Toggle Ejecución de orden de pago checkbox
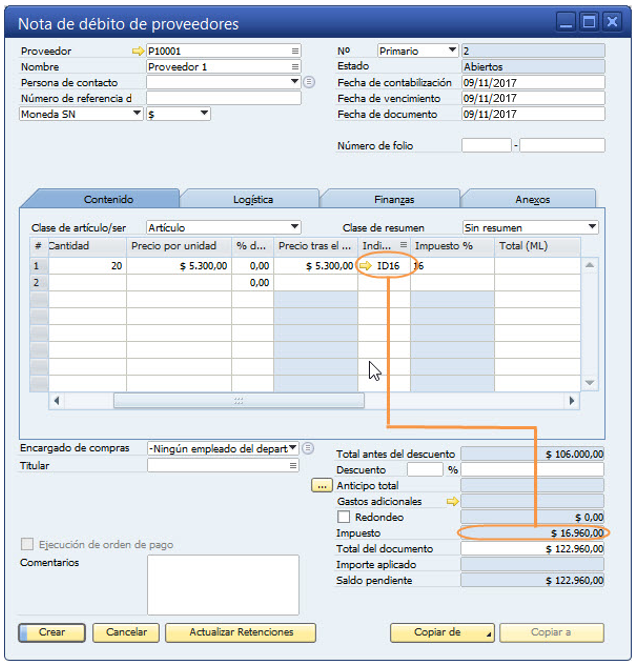Viewport: 637px width, 666px height. [x=27, y=544]
